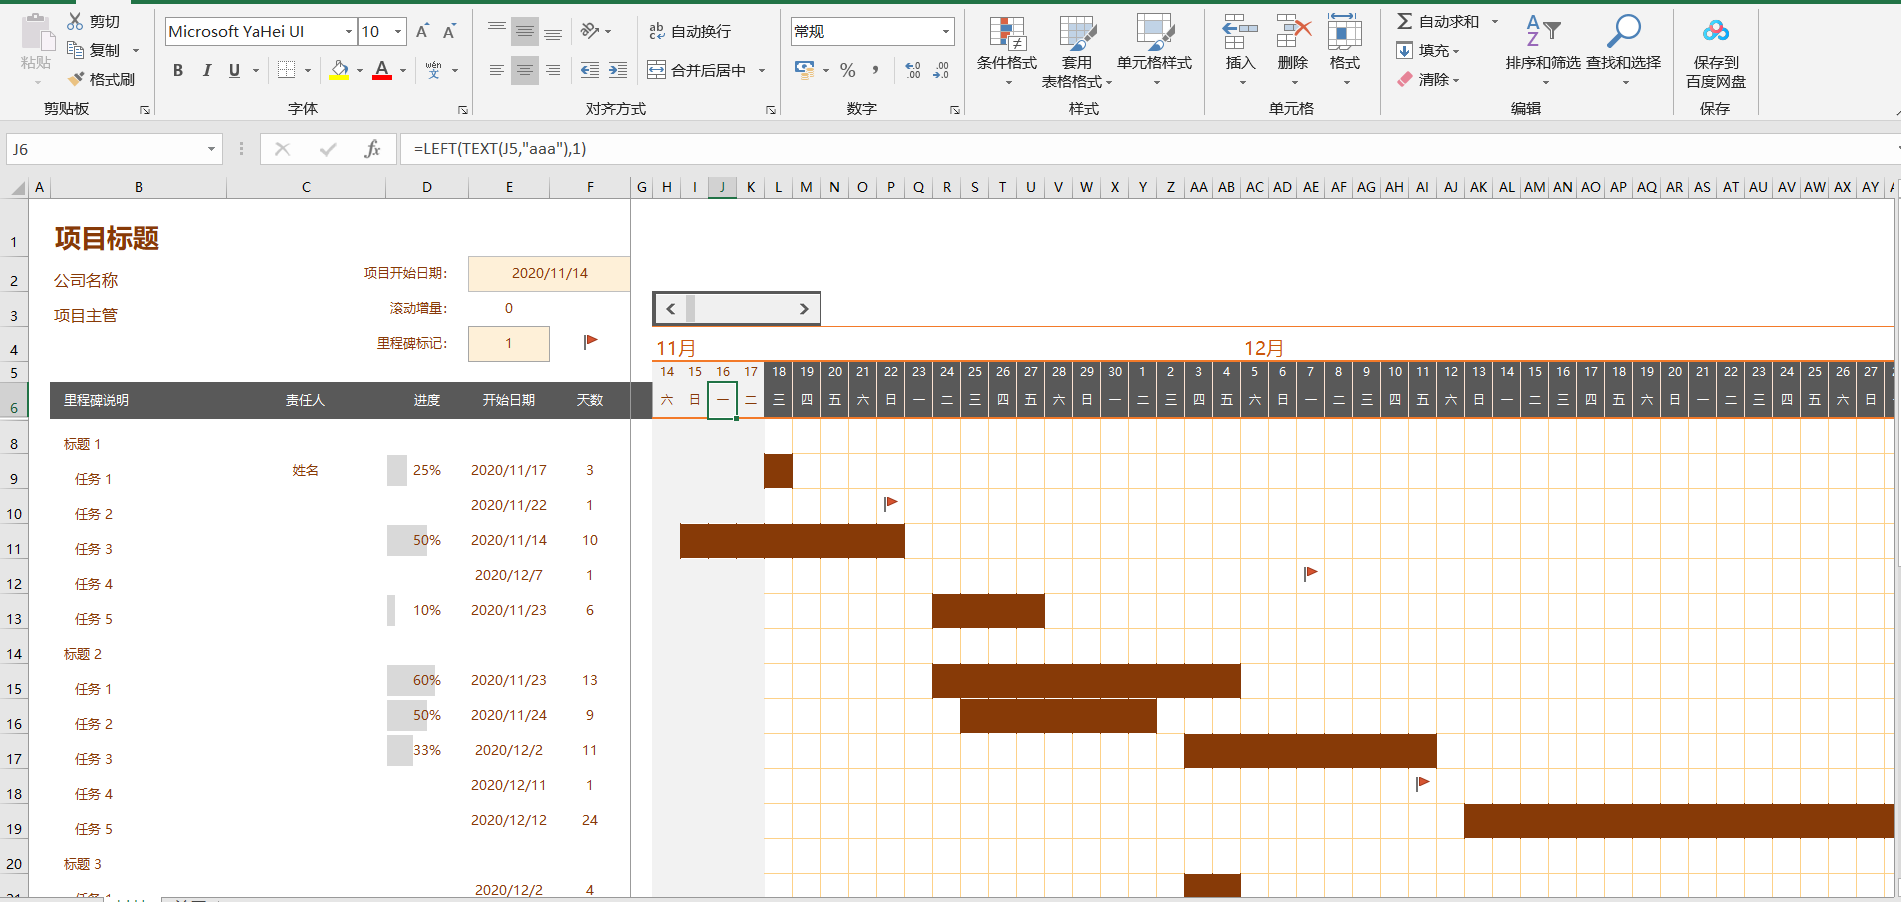1901x902 pixels.
Task: Click column header B
Action: click(139, 187)
